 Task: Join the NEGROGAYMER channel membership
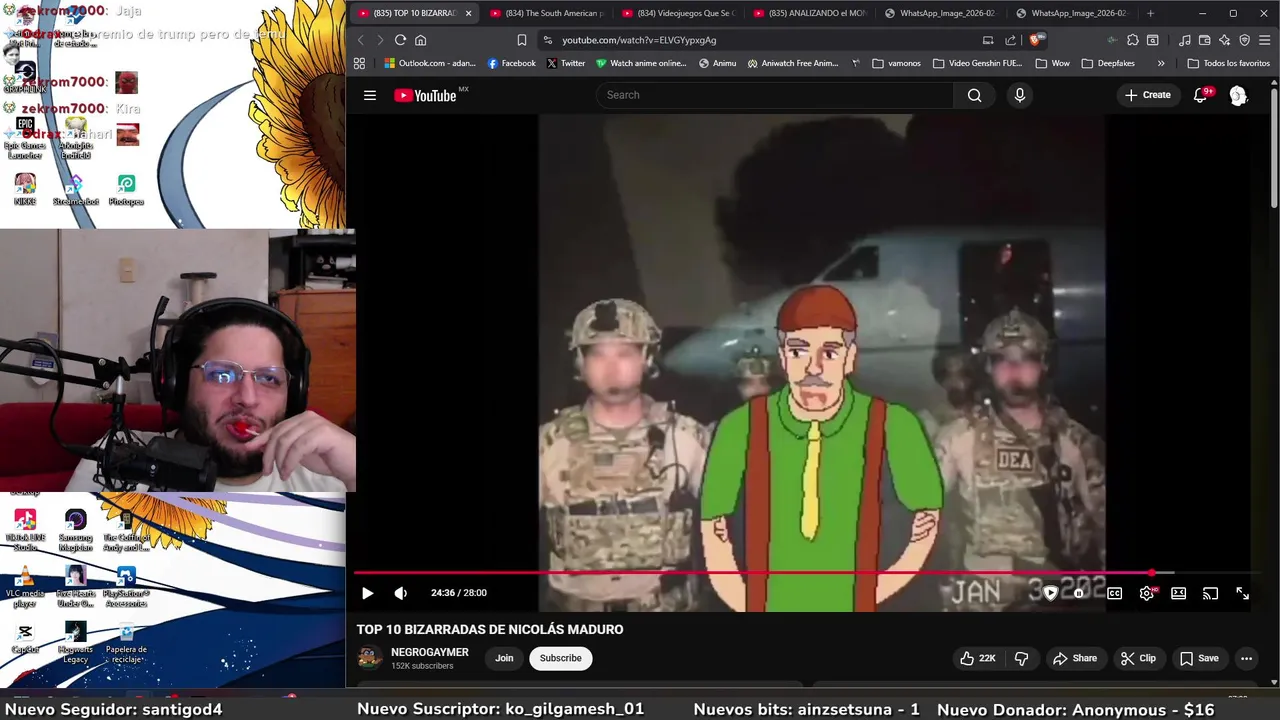pyautogui.click(x=504, y=658)
